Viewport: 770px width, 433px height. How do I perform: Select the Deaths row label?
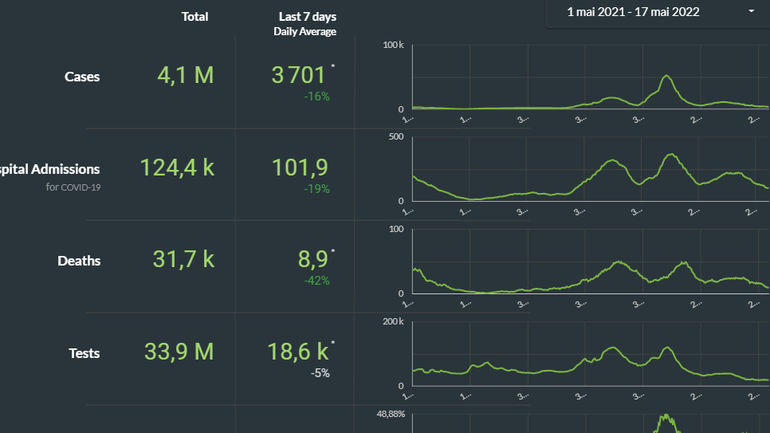(79, 261)
